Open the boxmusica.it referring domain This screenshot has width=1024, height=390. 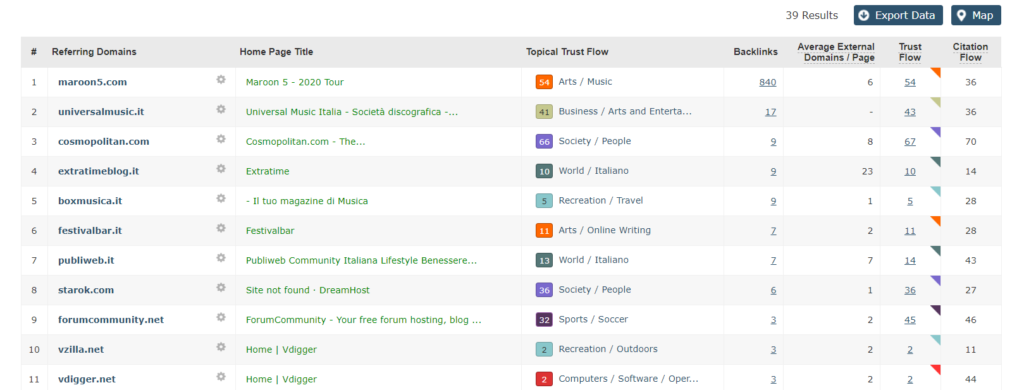click(x=89, y=201)
